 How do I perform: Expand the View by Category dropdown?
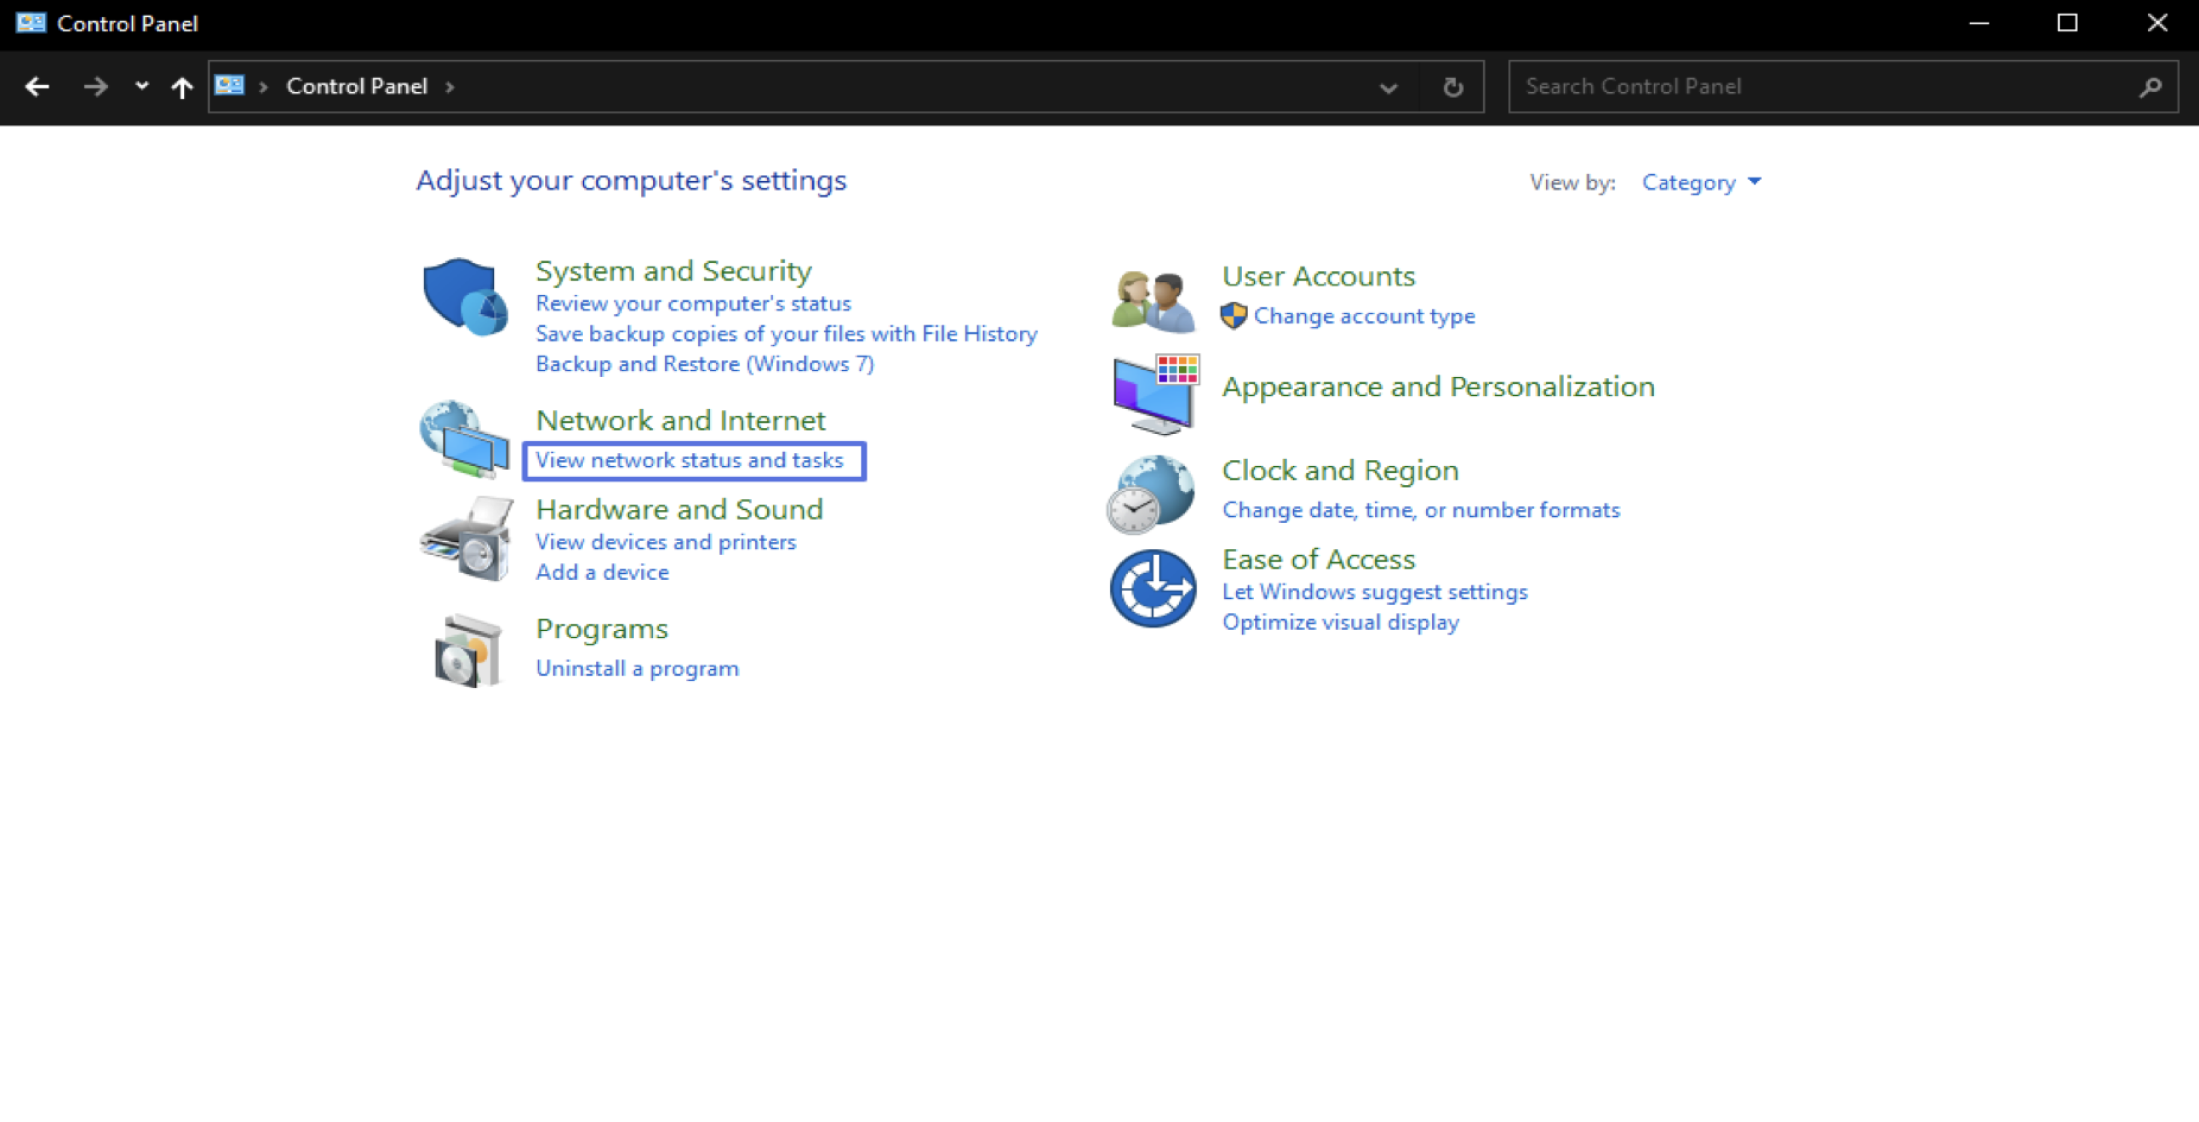click(x=1700, y=182)
